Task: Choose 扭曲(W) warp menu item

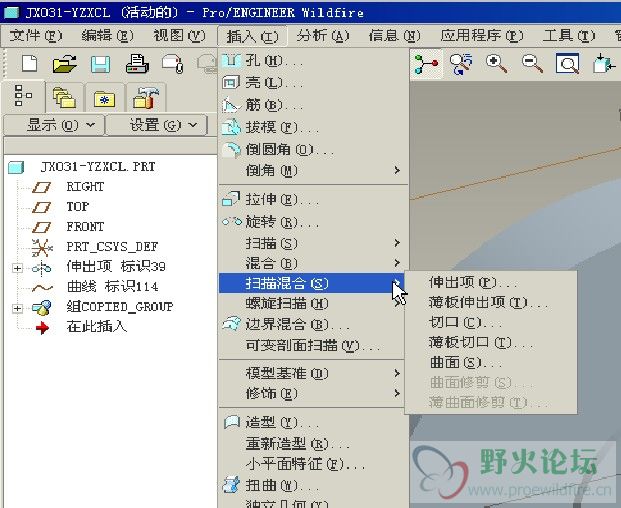Action: 313,485
